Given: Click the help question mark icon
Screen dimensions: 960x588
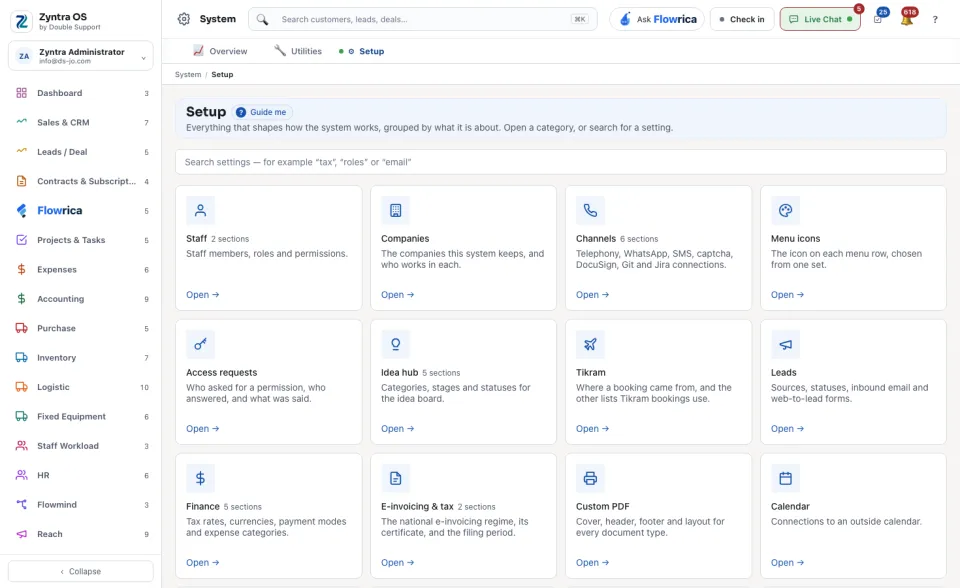Looking at the screenshot, I should point(935,20).
